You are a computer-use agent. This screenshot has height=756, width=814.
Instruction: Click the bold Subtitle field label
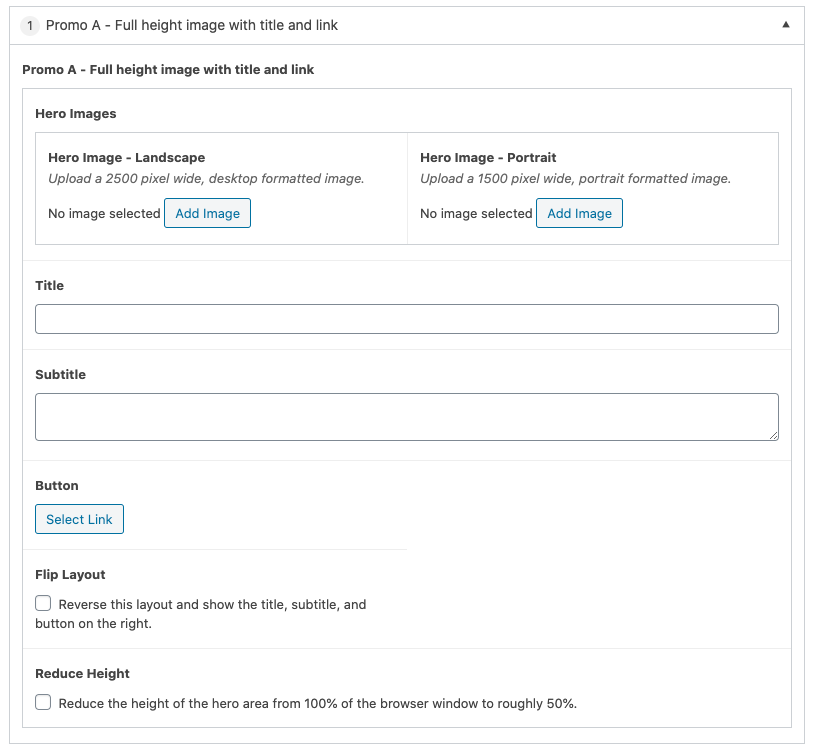[60, 375]
